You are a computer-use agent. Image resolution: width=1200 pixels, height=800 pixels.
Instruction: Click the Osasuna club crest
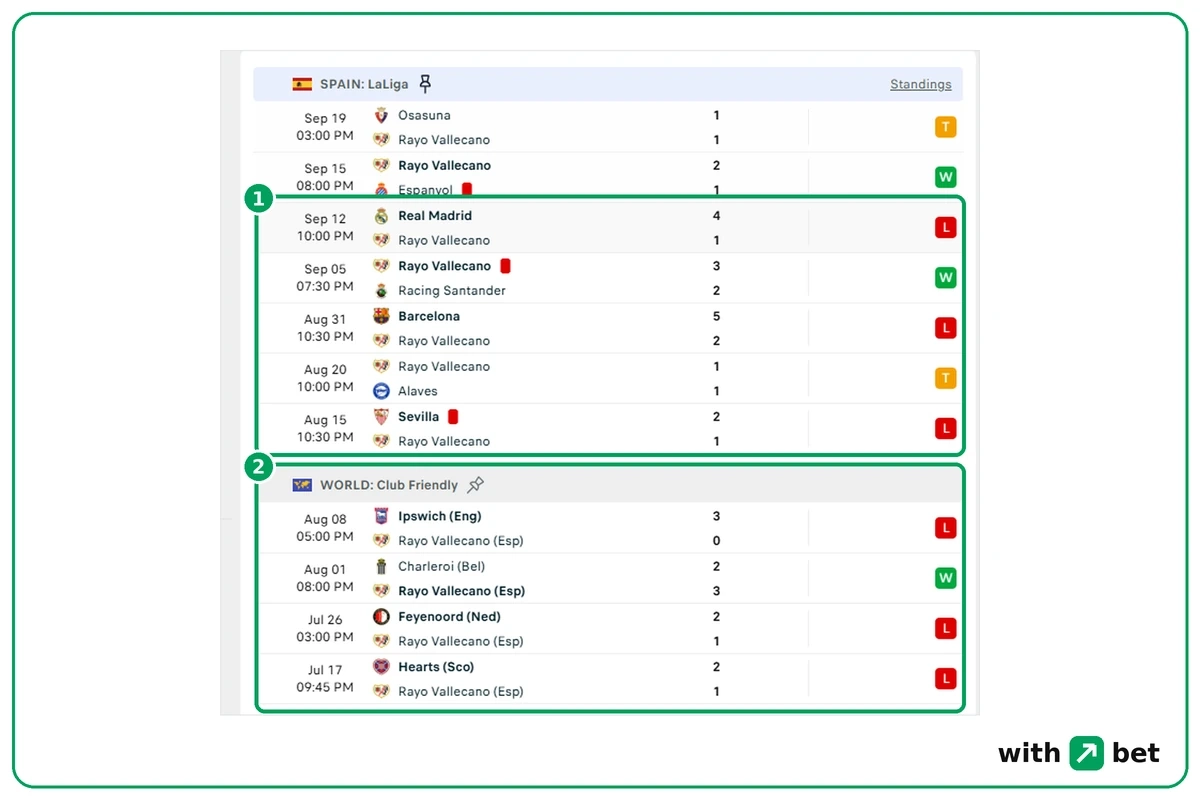pos(381,116)
